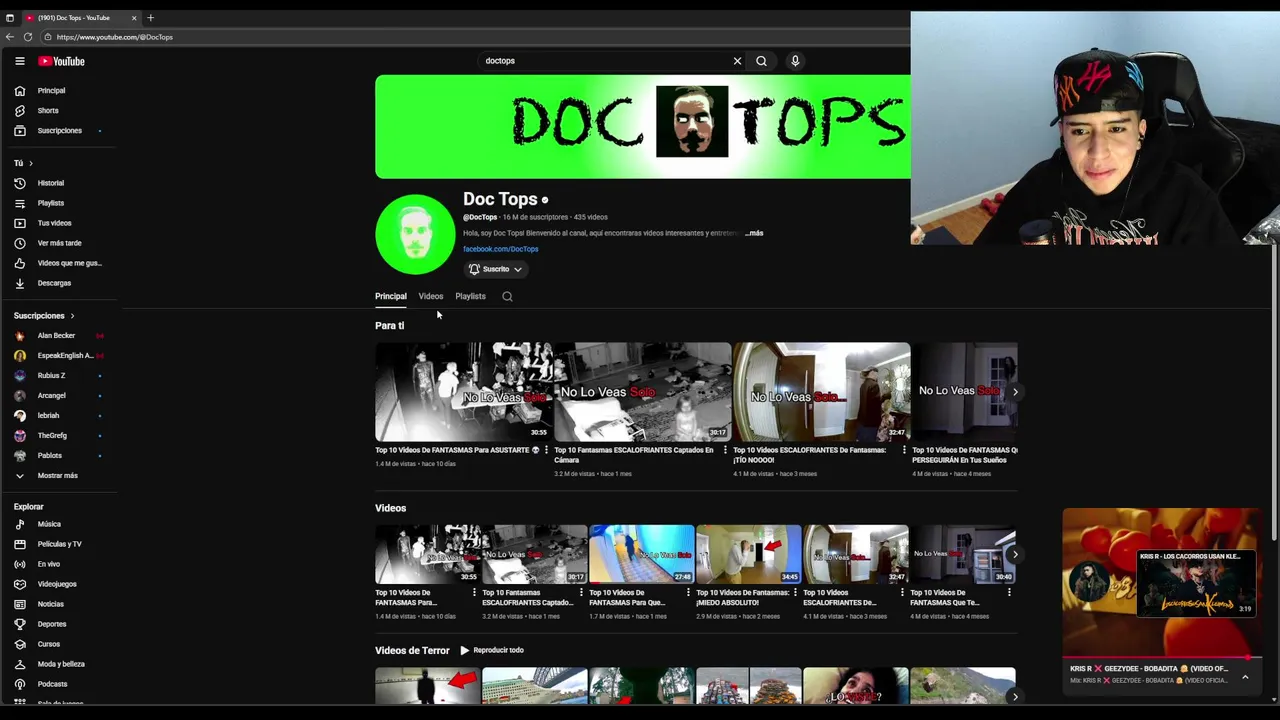The height and width of the screenshot is (720, 1280).
Task: Click the mini player video thumbnail
Action: 1161,584
